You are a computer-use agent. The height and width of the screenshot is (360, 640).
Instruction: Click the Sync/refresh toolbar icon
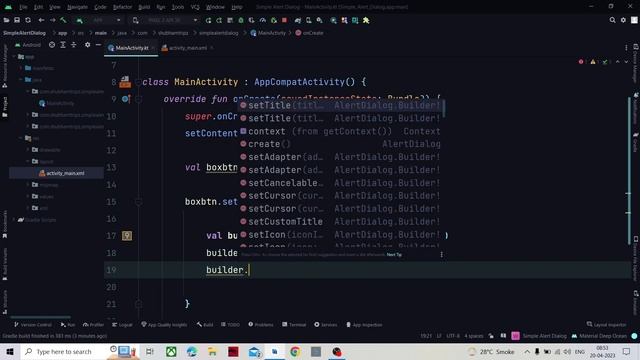(x=28, y=20)
